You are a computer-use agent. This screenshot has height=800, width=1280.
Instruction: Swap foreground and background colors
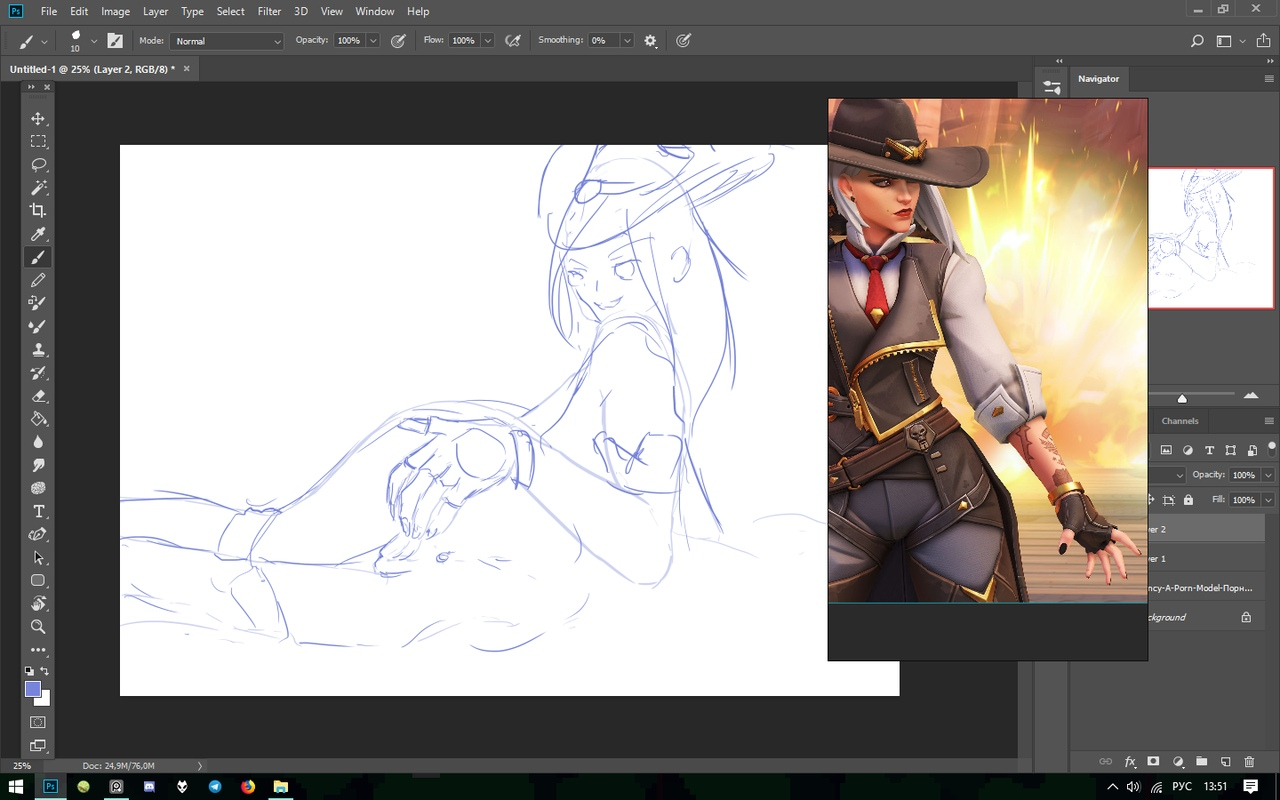click(x=45, y=671)
